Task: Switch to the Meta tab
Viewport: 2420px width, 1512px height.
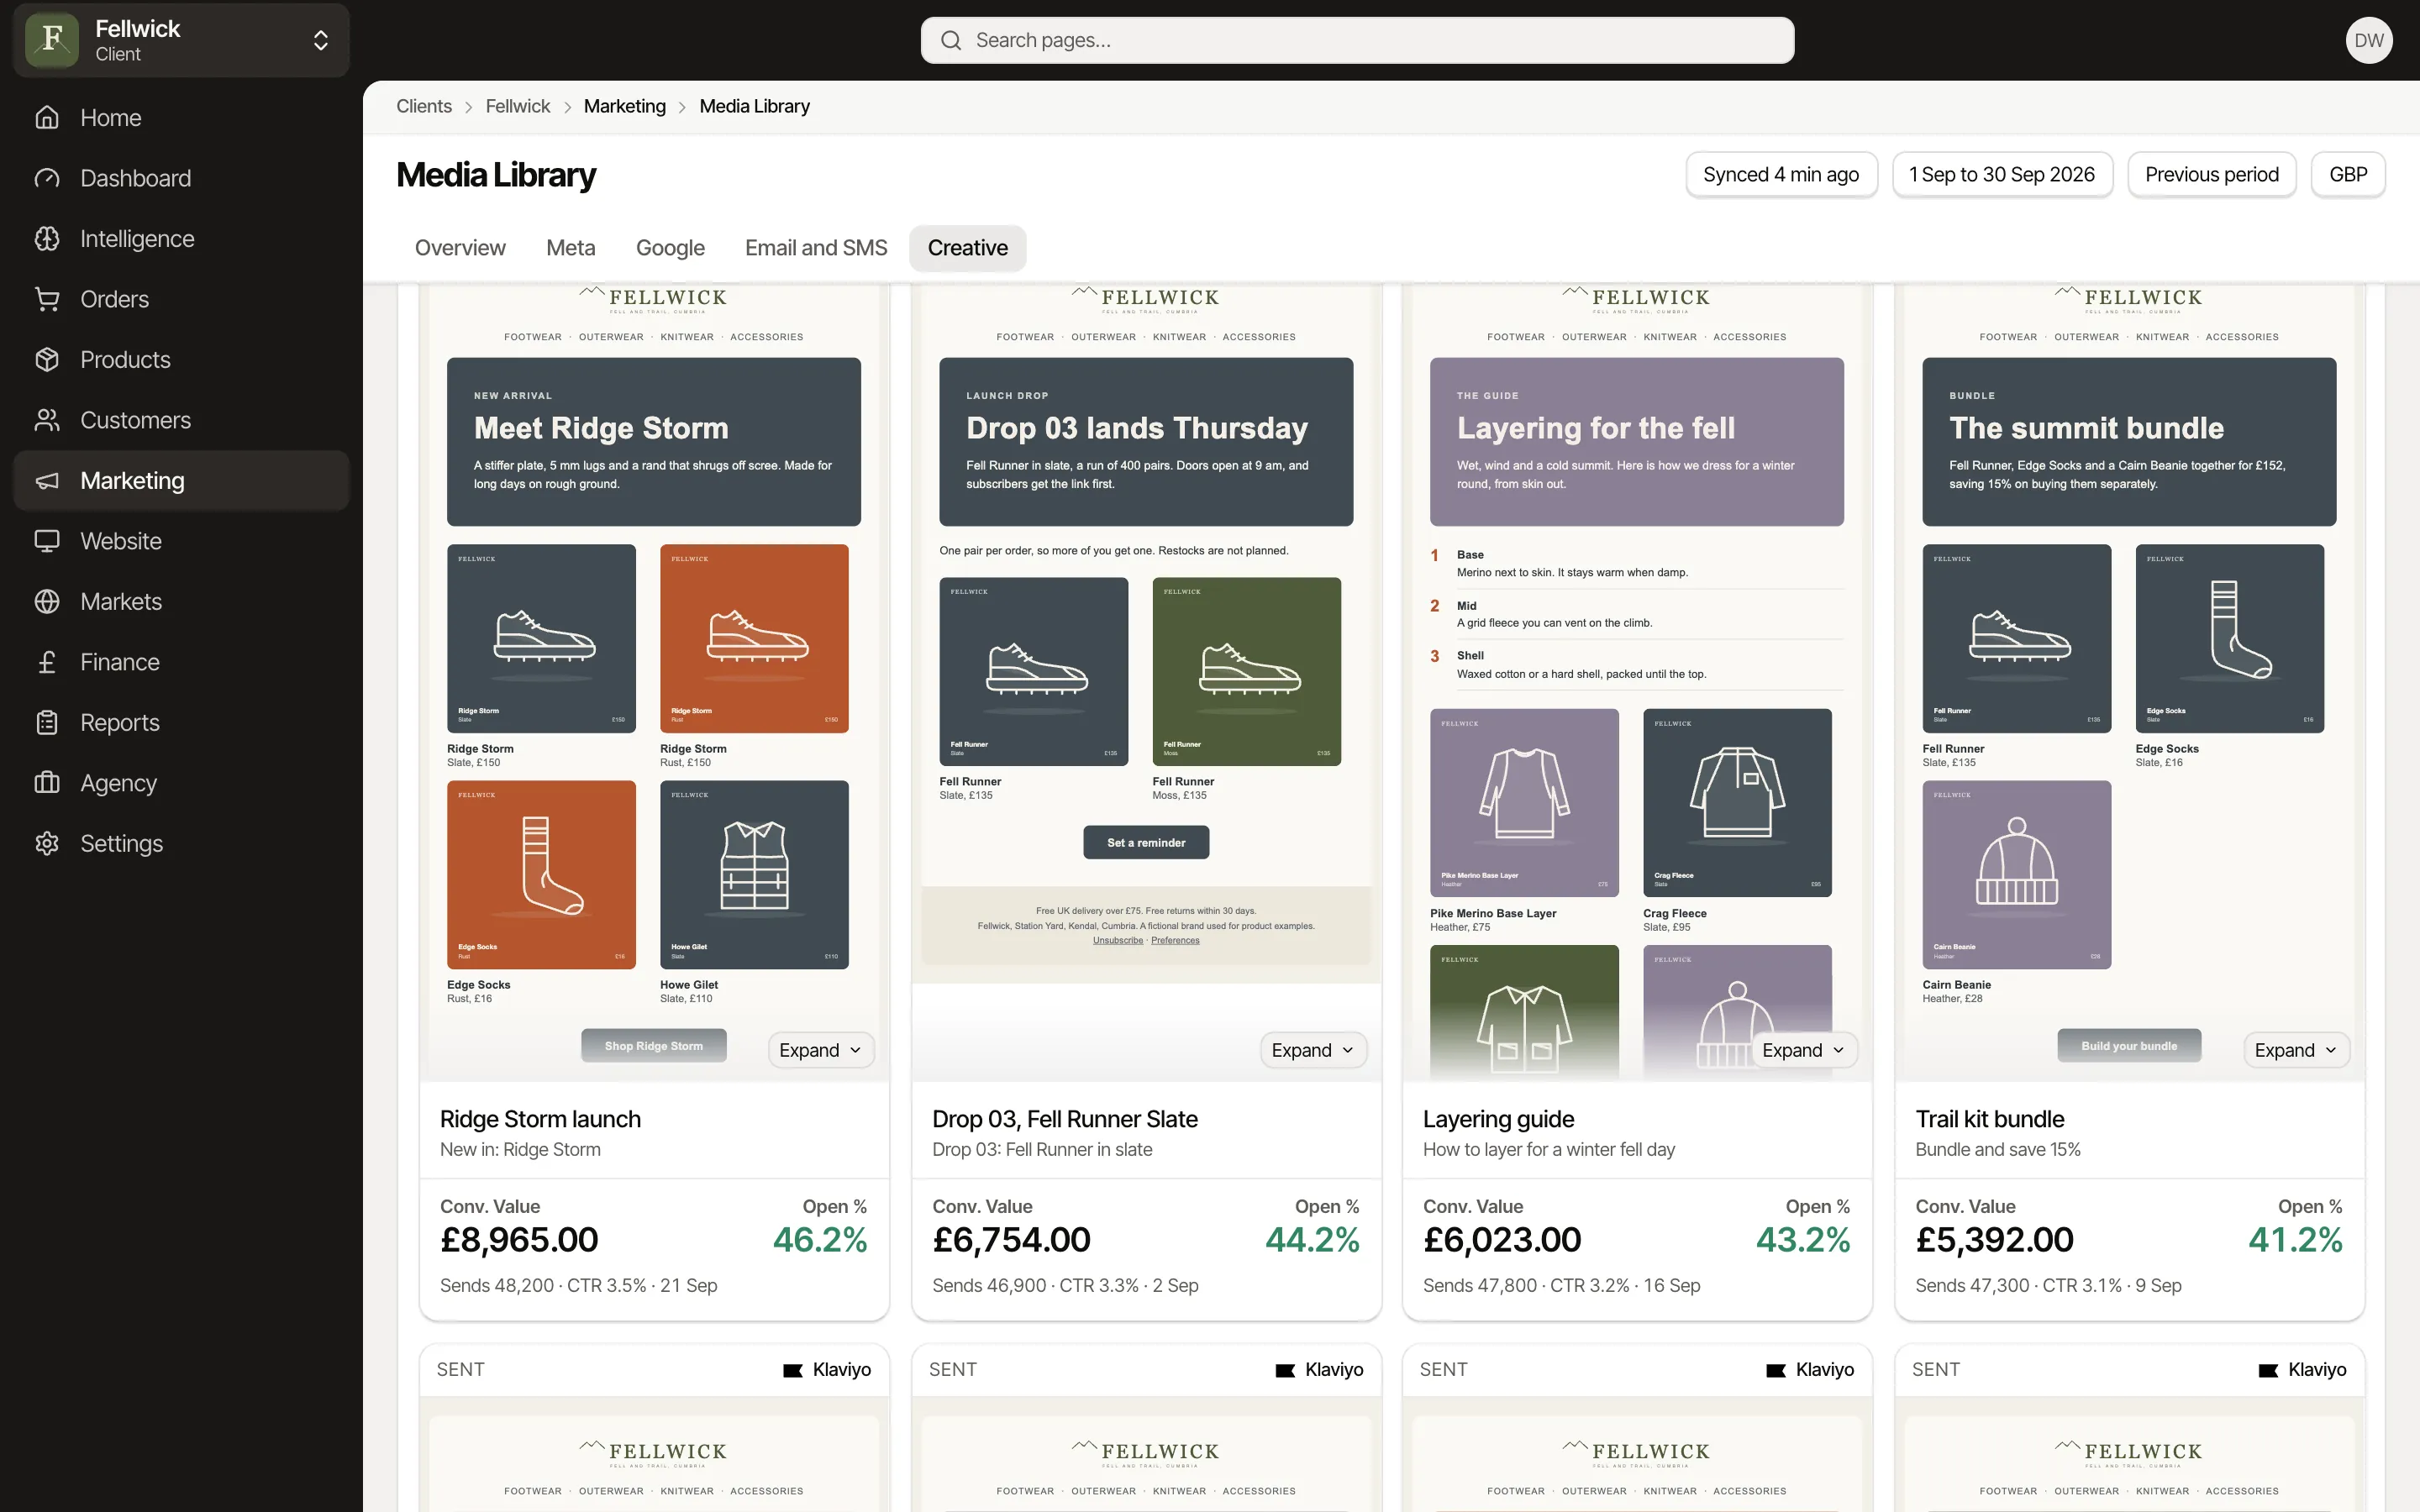Action: pos(570,248)
